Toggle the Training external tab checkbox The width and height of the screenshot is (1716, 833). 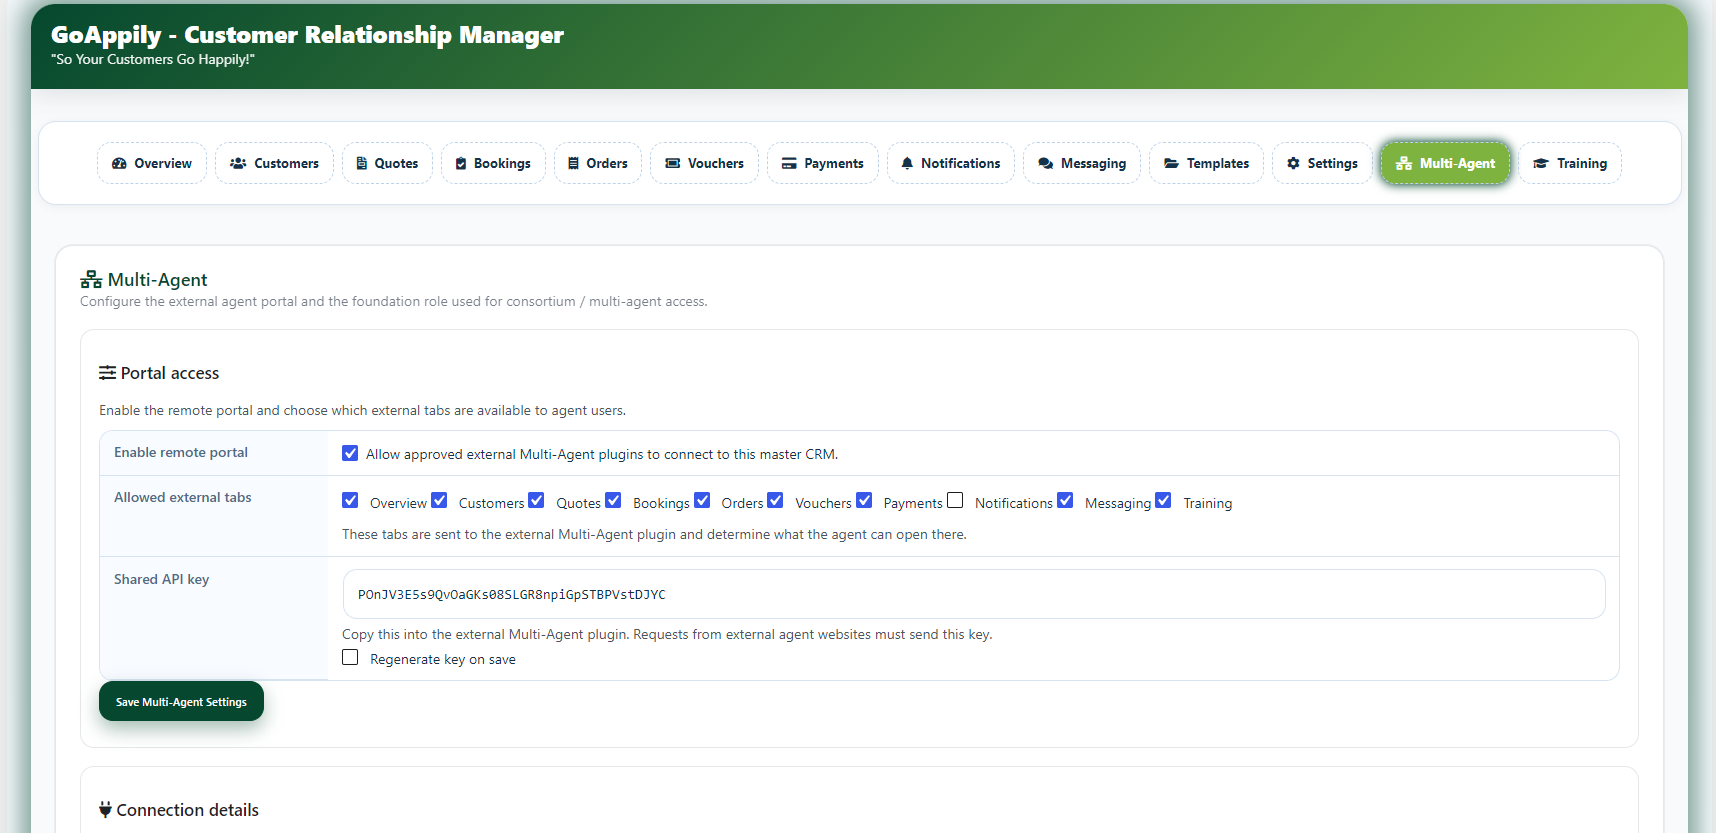pos(1163,500)
